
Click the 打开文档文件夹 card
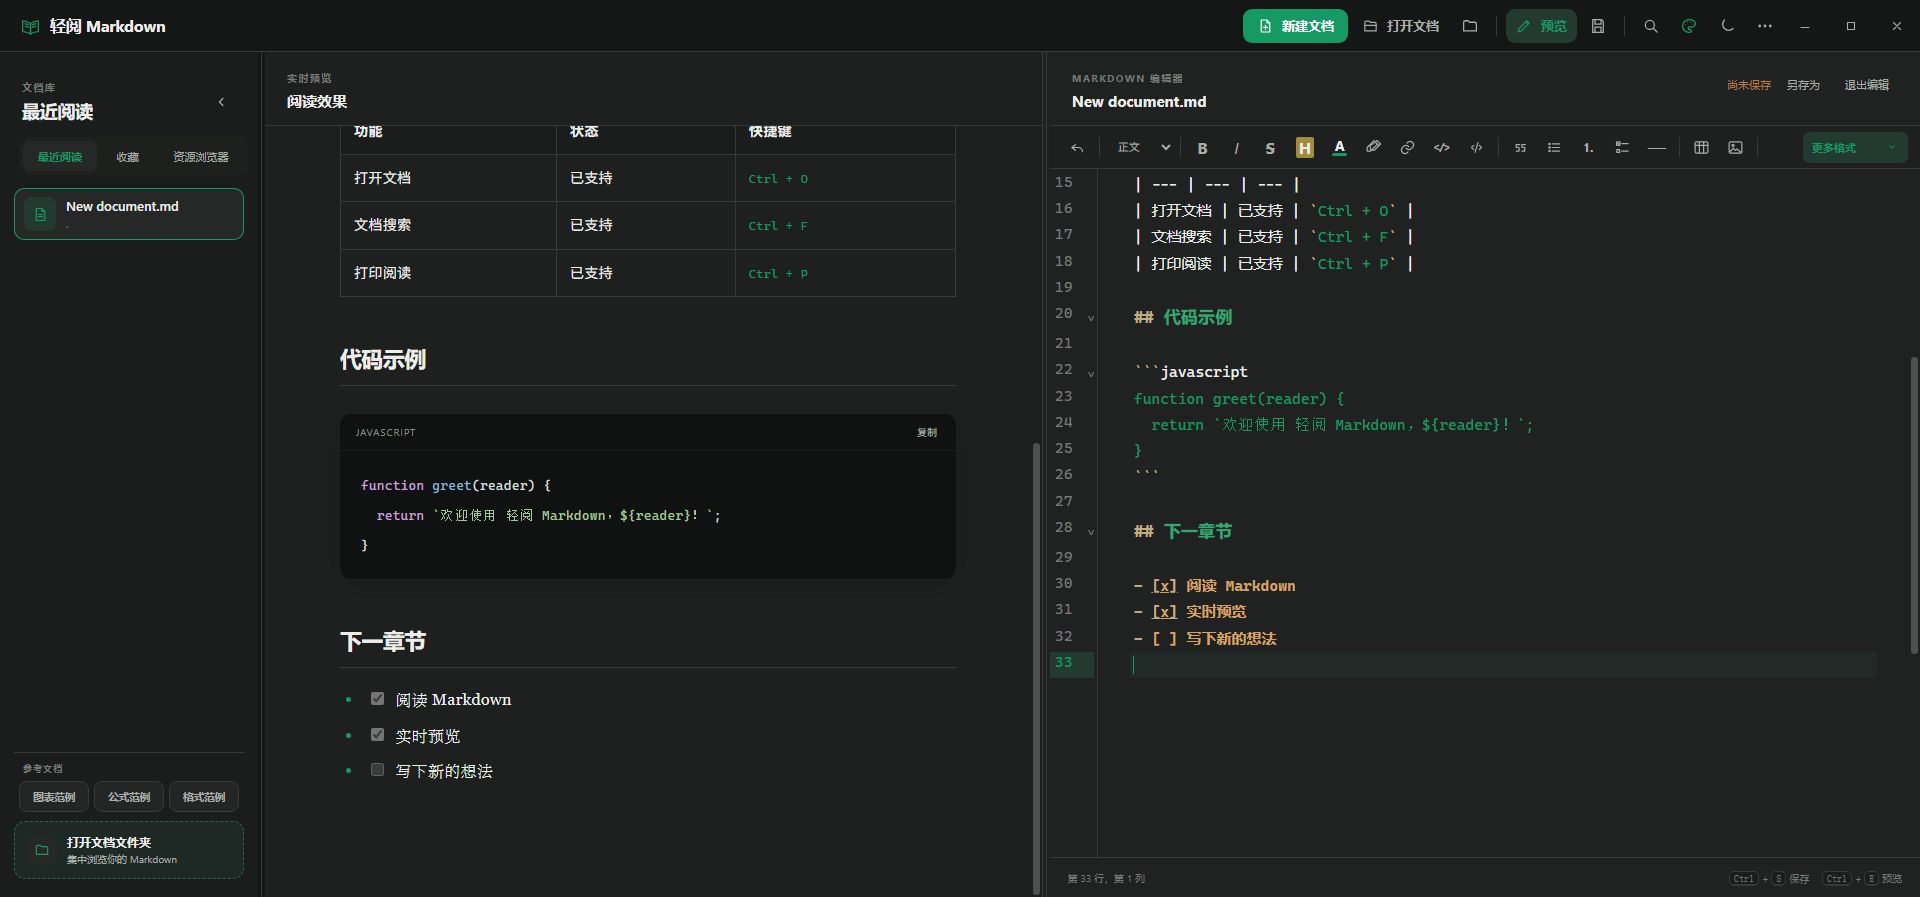pyautogui.click(x=129, y=850)
